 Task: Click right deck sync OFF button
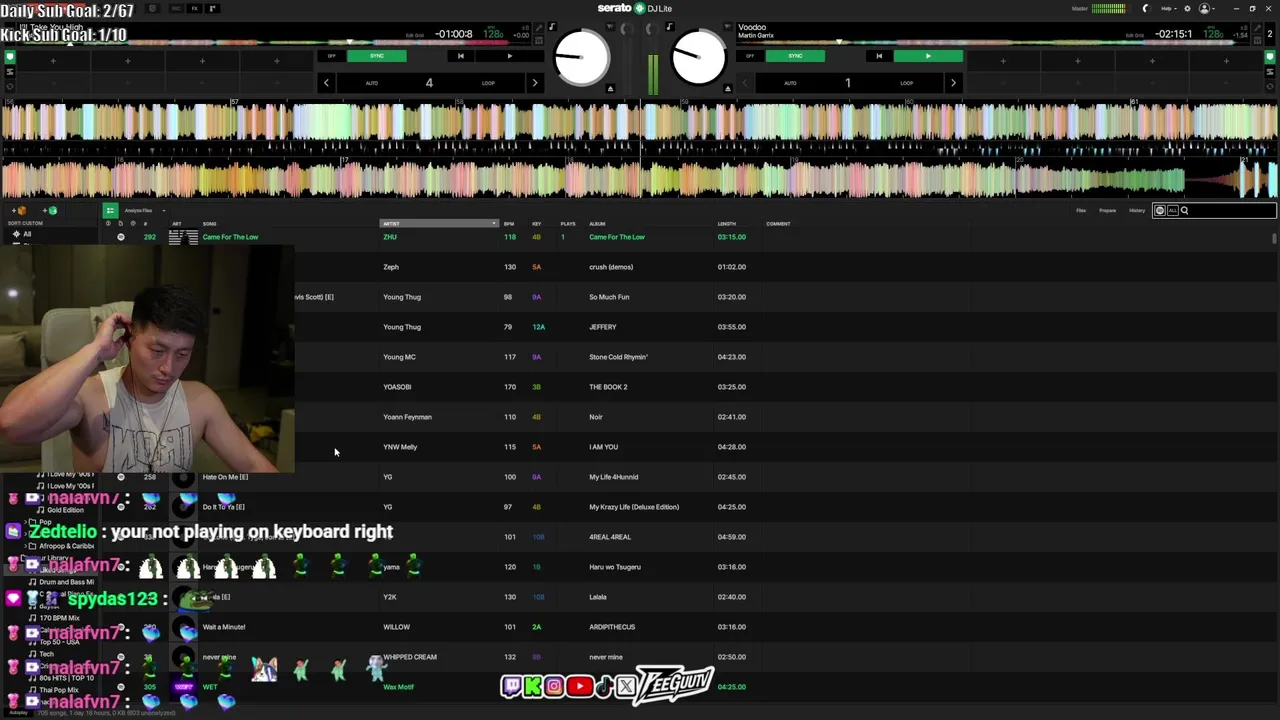point(751,56)
